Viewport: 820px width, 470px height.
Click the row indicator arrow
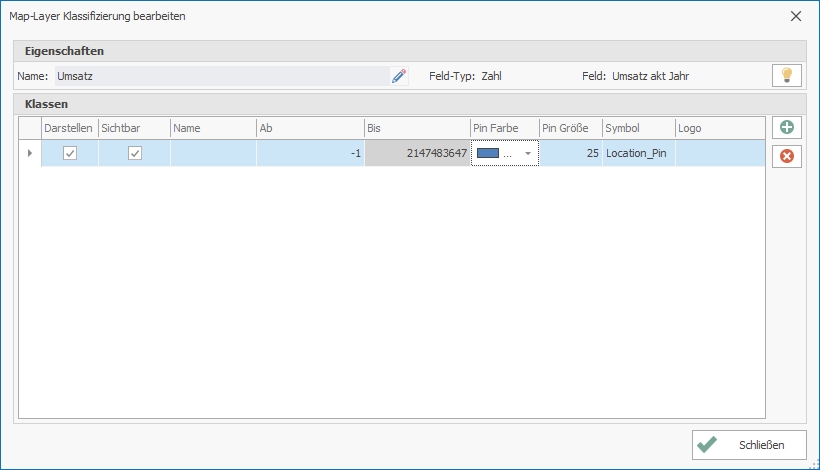tap(29, 153)
